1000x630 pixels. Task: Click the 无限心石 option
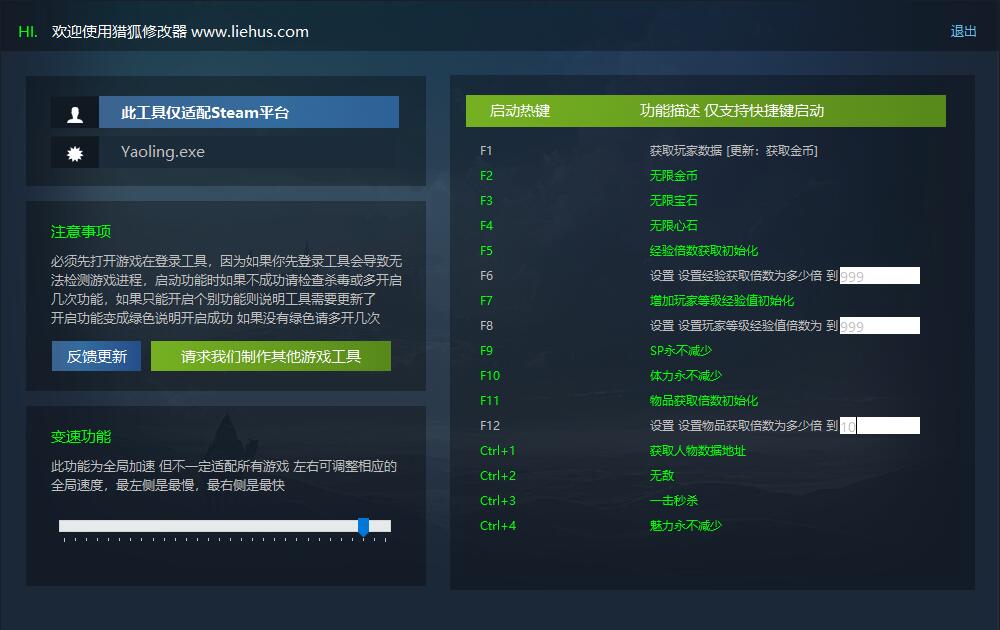tap(673, 225)
